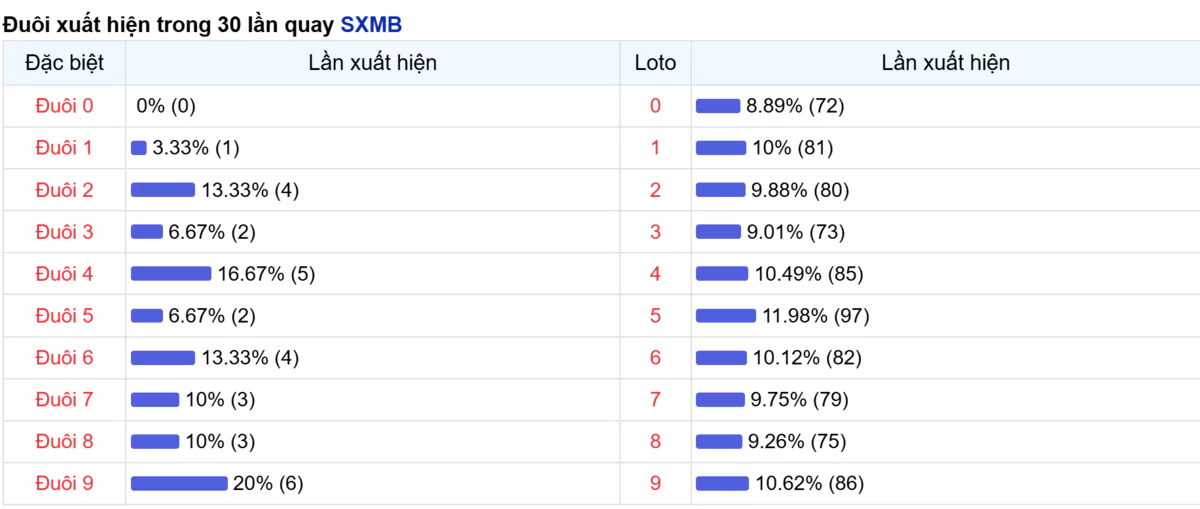The height and width of the screenshot is (509, 1200).
Task: Select Loto number 1 in red
Action: pyautogui.click(x=655, y=147)
